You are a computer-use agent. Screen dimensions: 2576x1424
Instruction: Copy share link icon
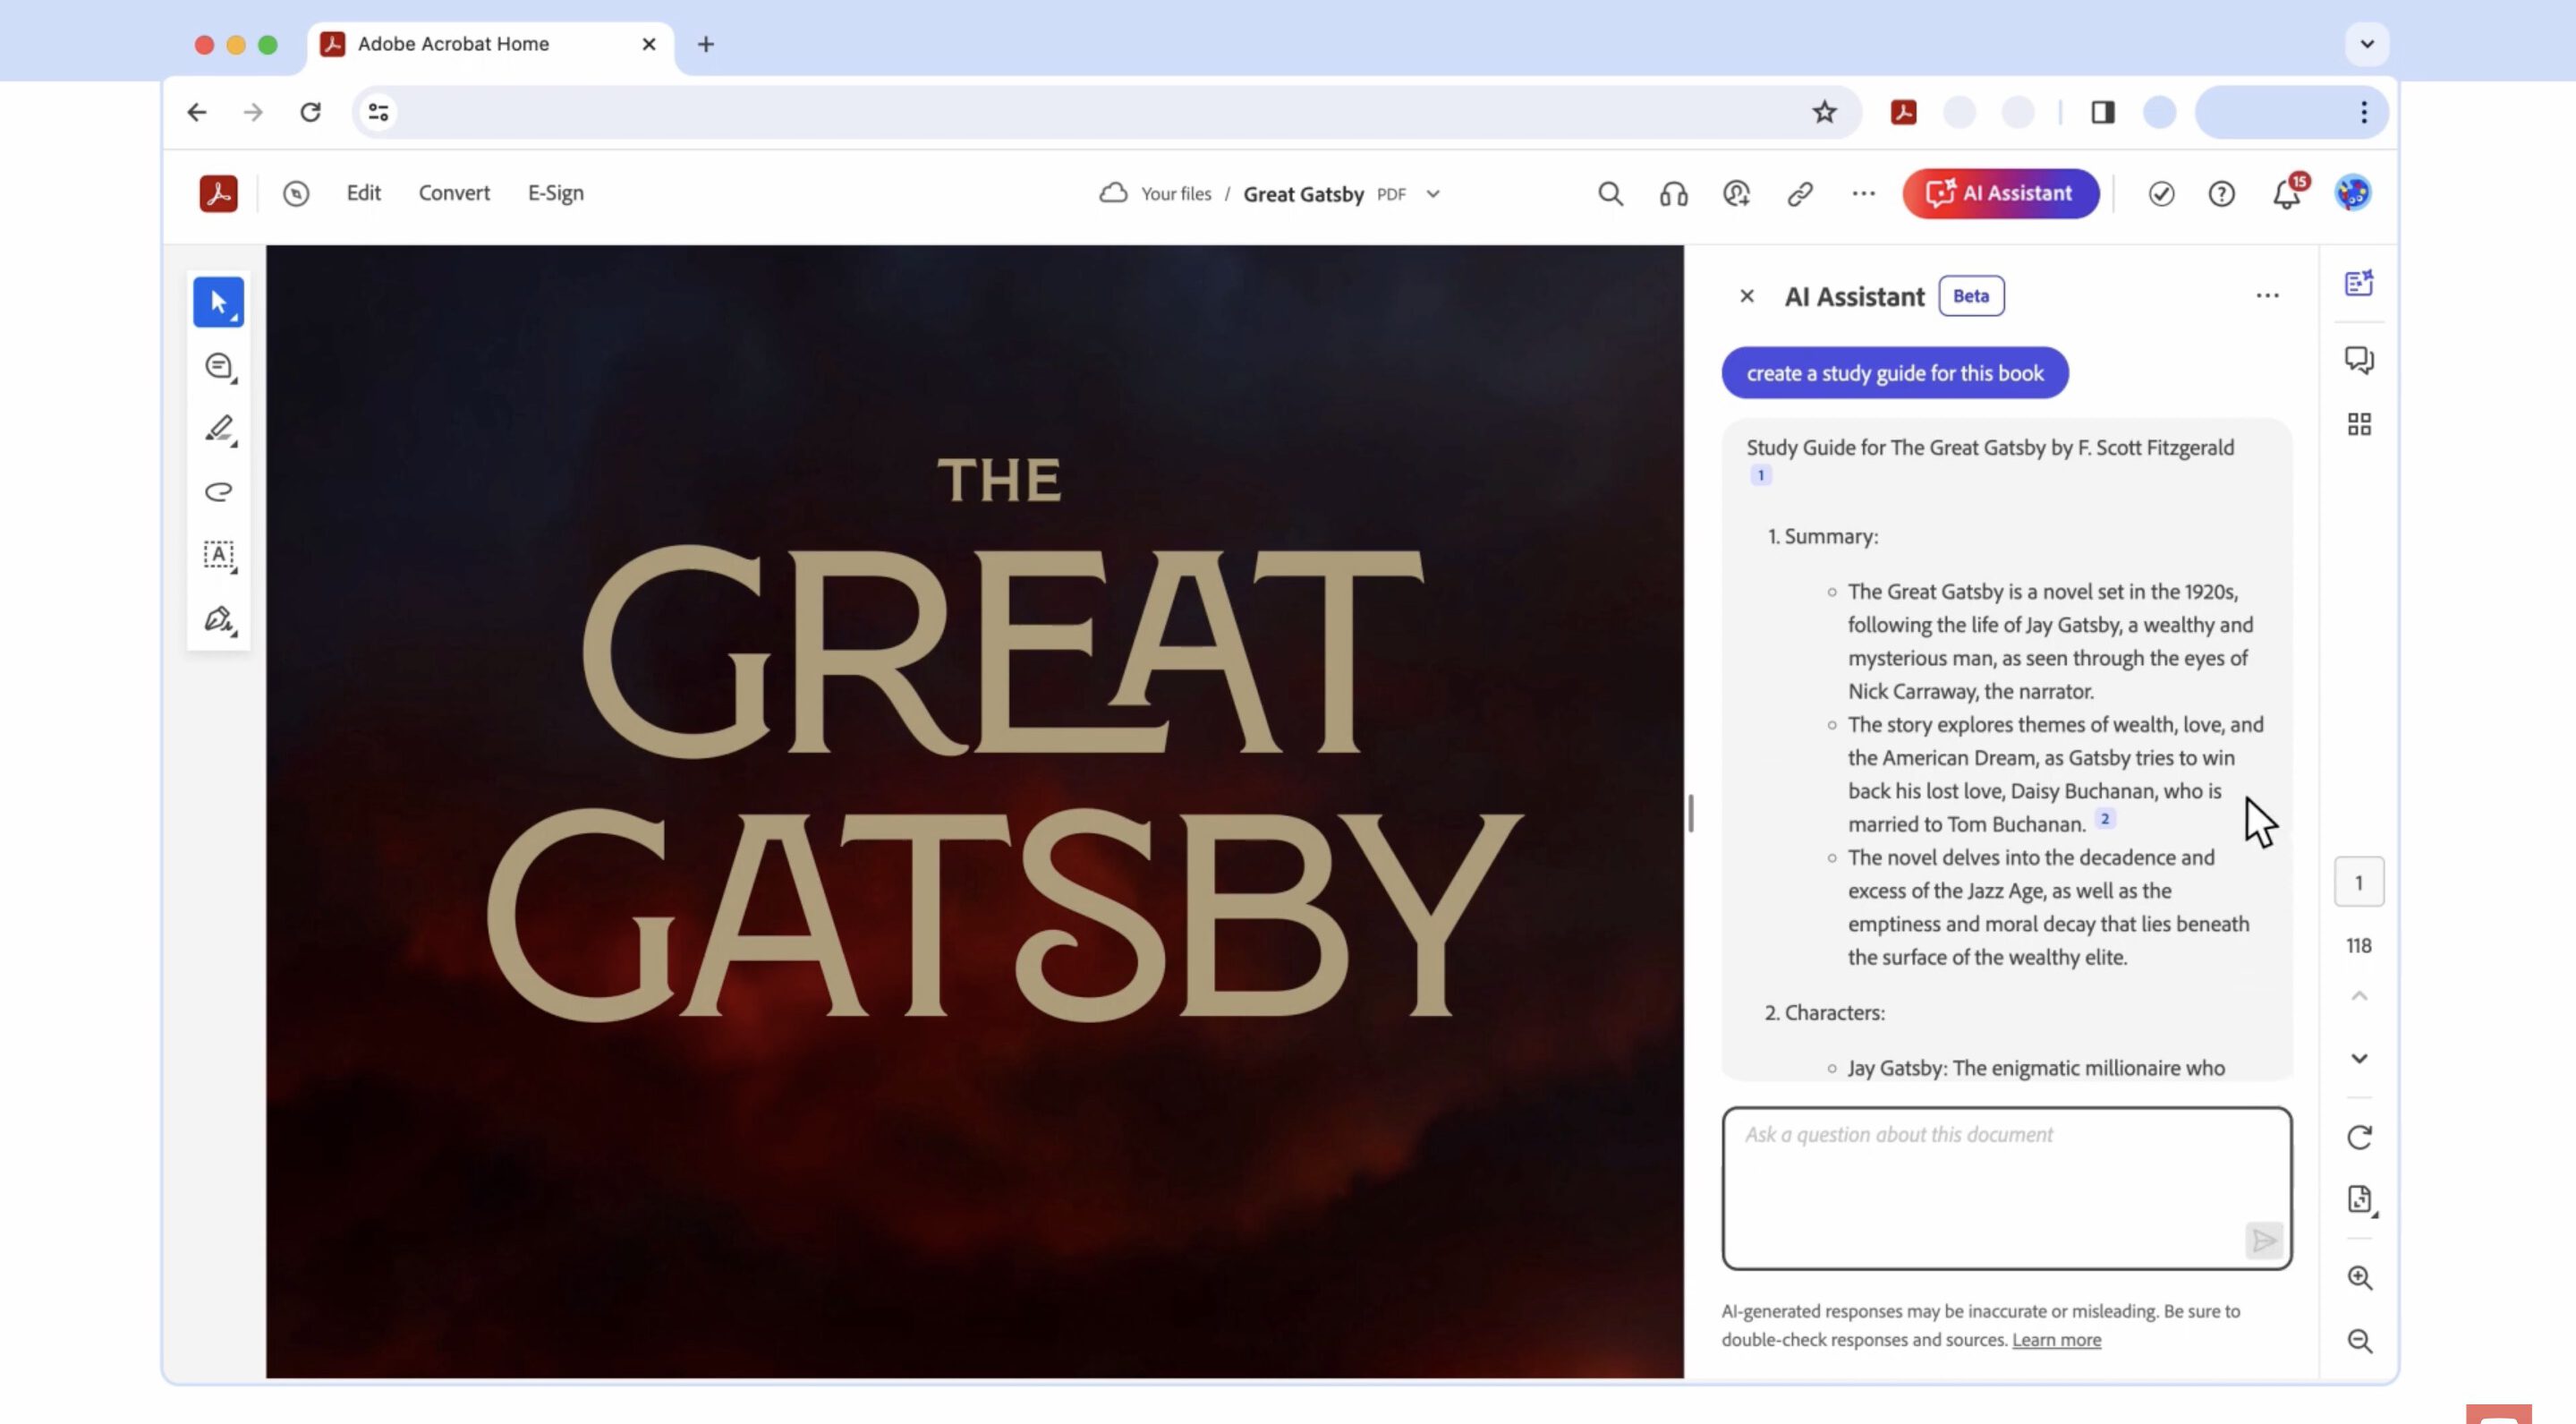[1800, 193]
